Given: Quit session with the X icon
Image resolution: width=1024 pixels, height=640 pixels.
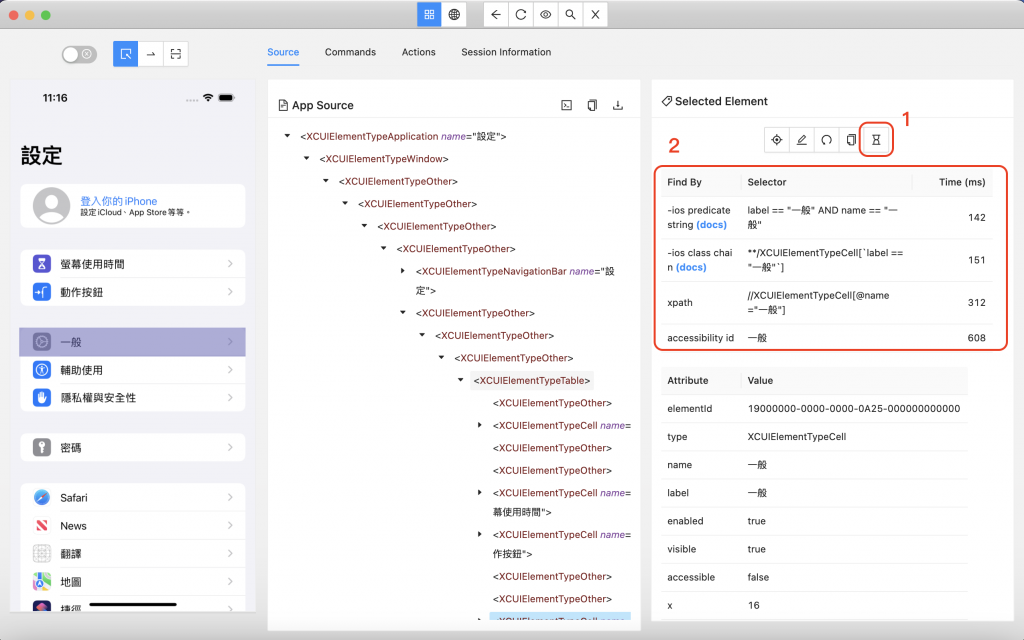Looking at the screenshot, I should coord(595,14).
